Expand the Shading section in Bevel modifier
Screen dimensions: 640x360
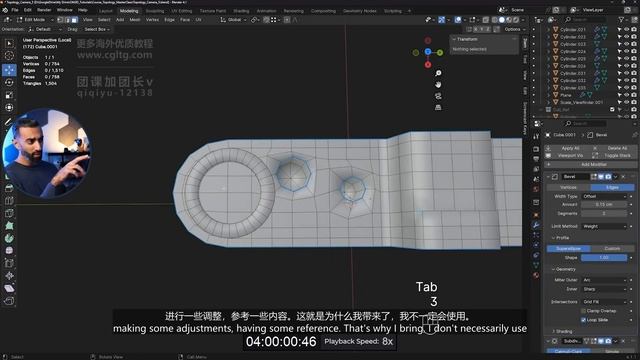point(562,331)
